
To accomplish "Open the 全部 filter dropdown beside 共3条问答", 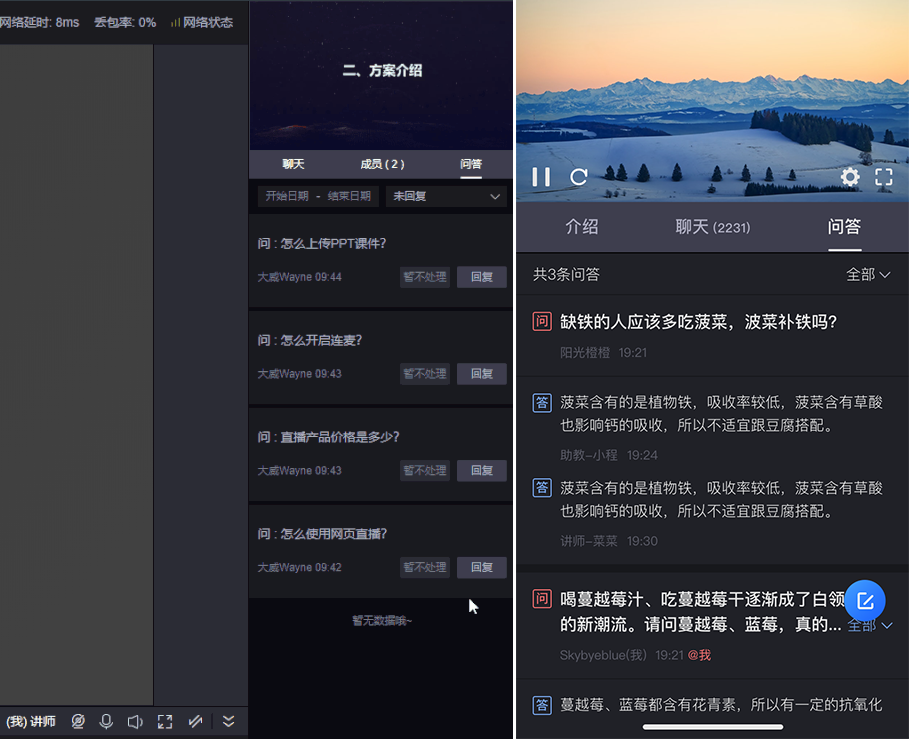I will (867, 274).
